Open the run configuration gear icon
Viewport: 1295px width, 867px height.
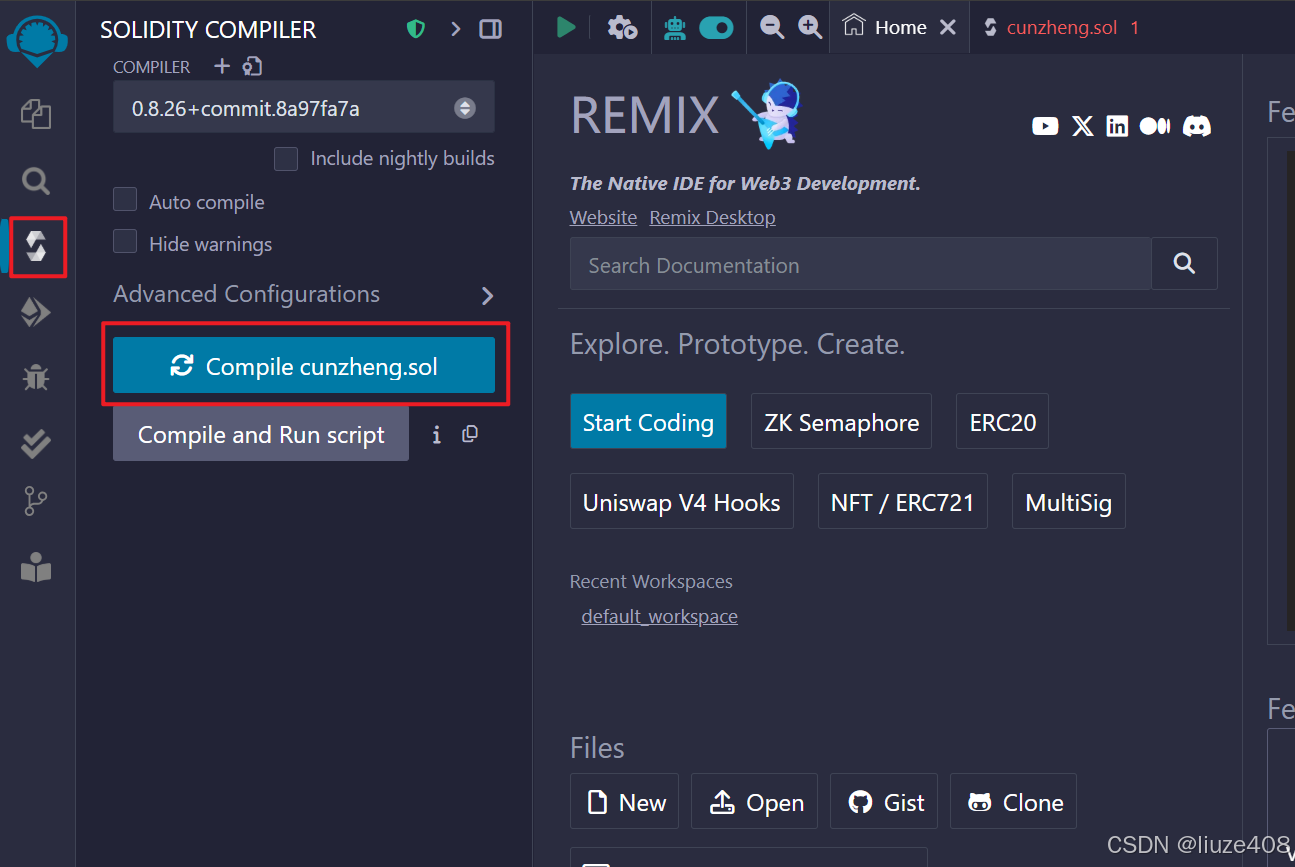[x=622, y=28]
